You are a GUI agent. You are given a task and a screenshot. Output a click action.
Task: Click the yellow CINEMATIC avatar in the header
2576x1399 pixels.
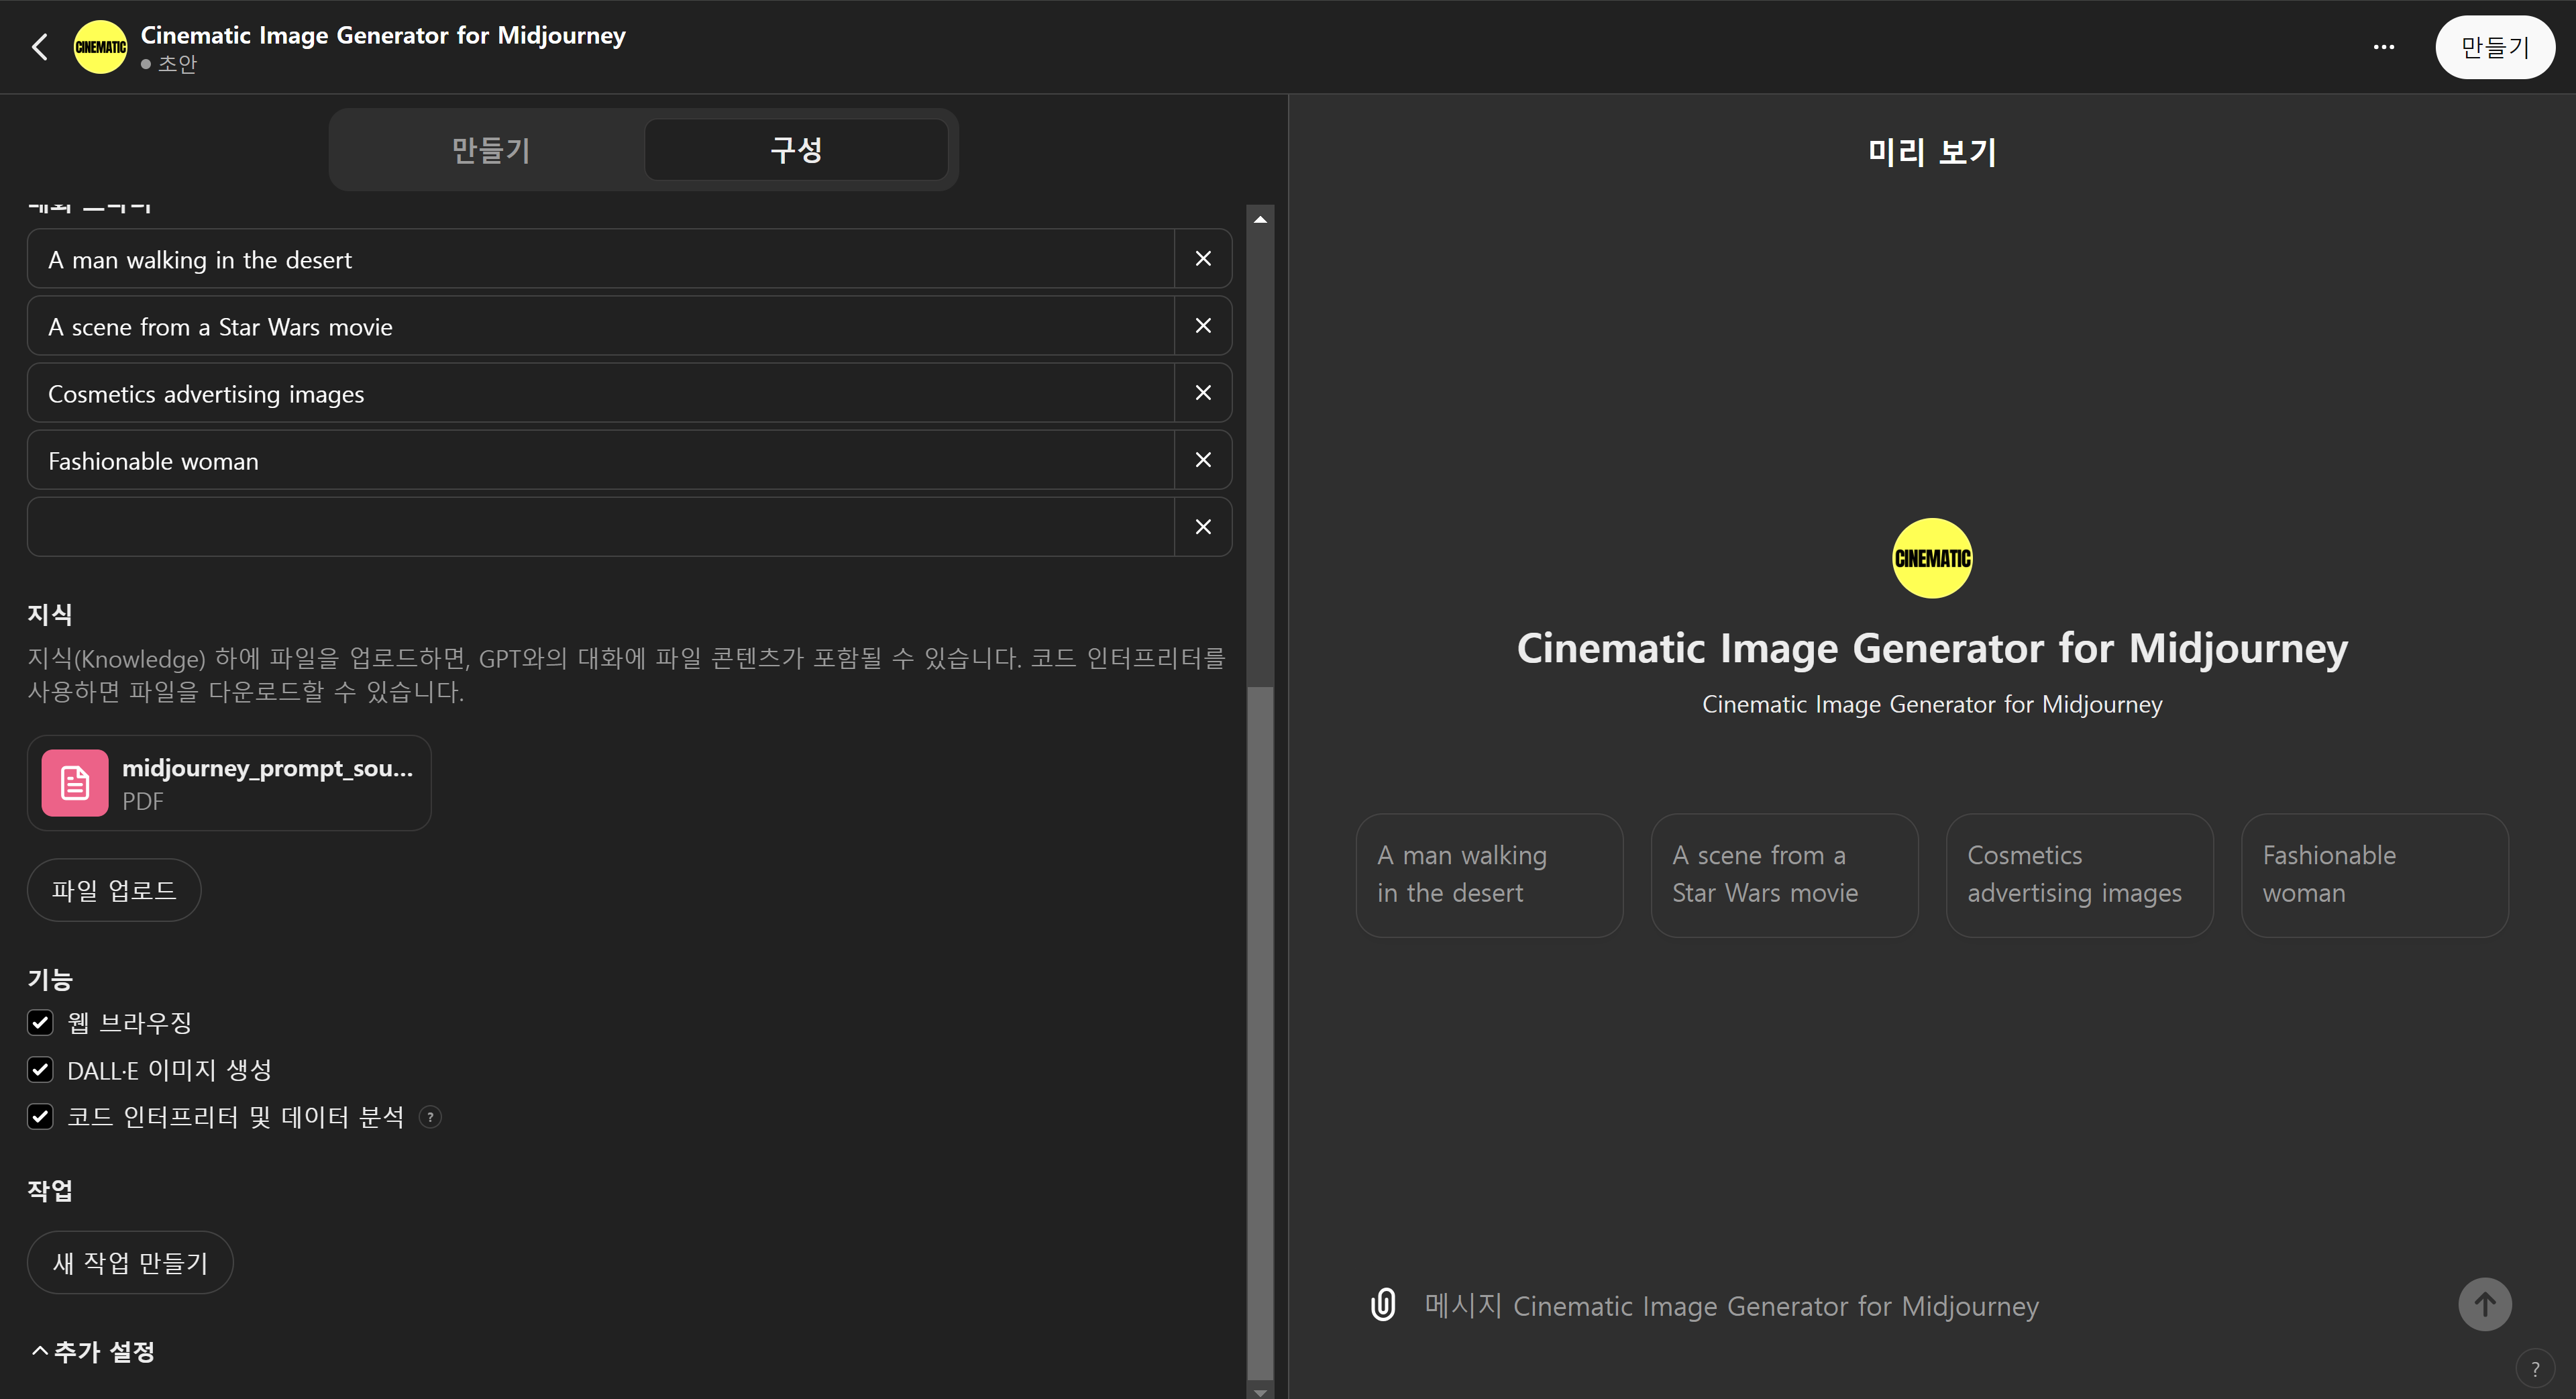(100, 47)
